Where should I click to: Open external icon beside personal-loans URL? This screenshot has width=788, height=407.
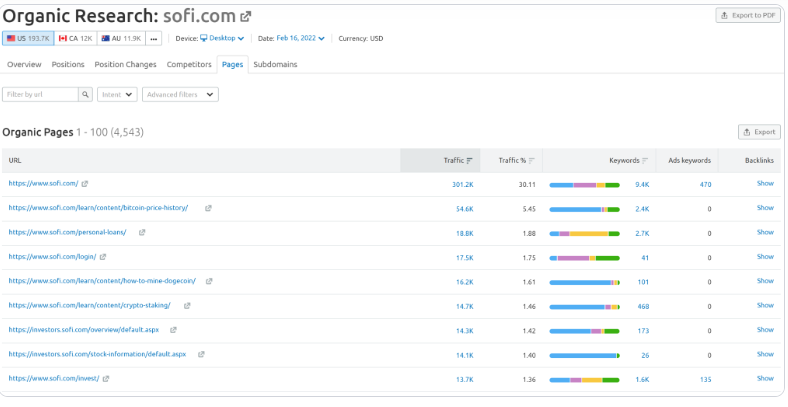(x=142, y=232)
